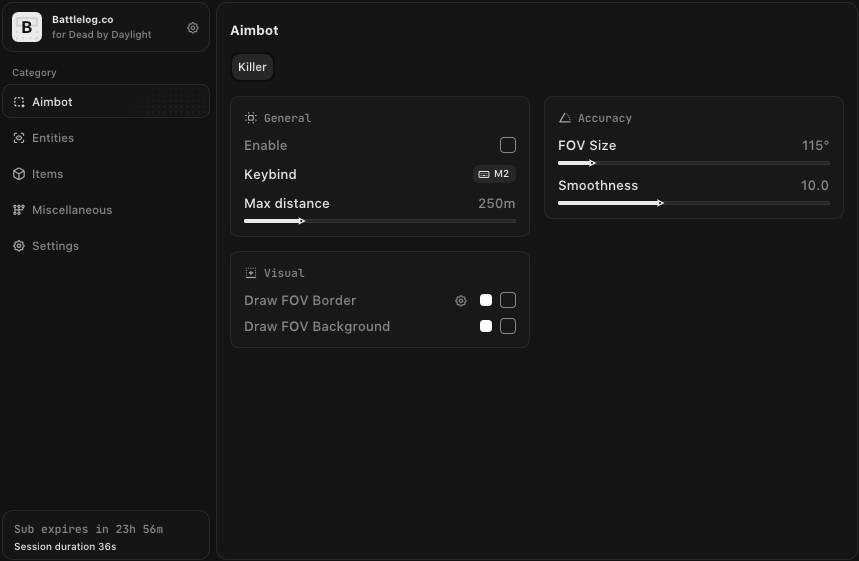Click the Items cube icon

[19, 174]
